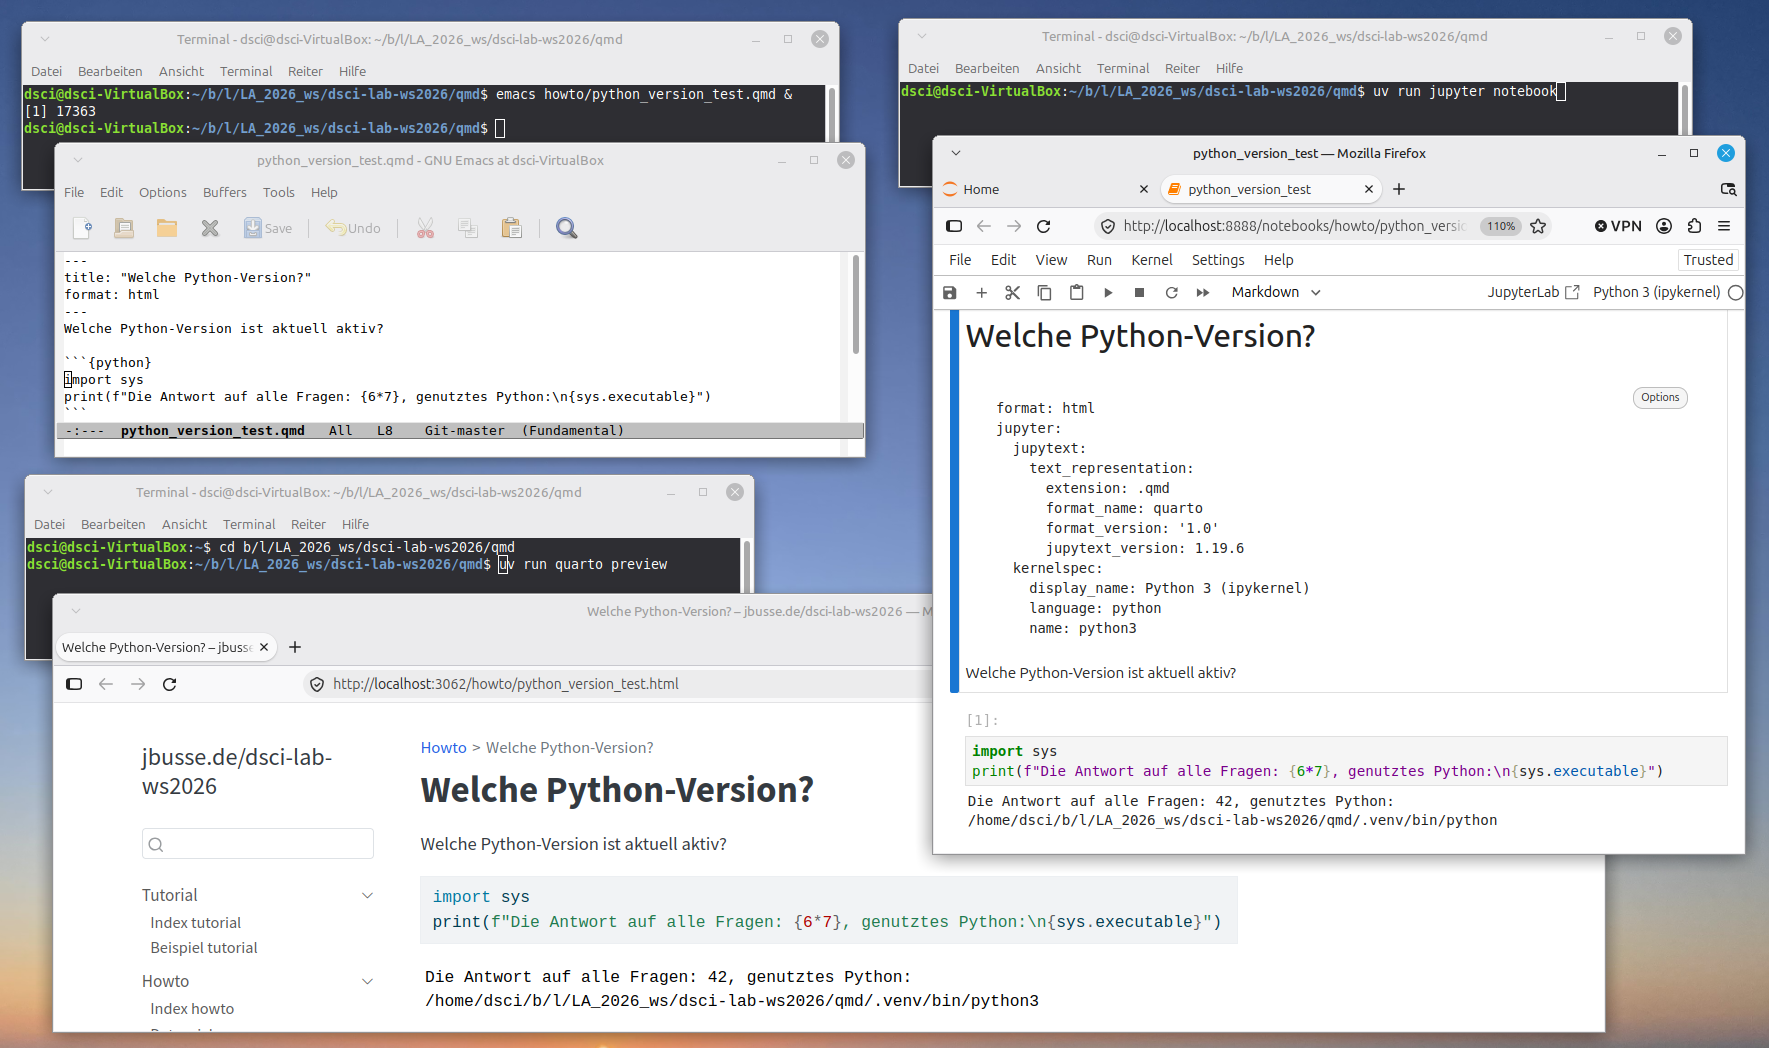Click the 110% zoom level indicator
Viewport: 1769px width, 1048px height.
[x=1501, y=226]
